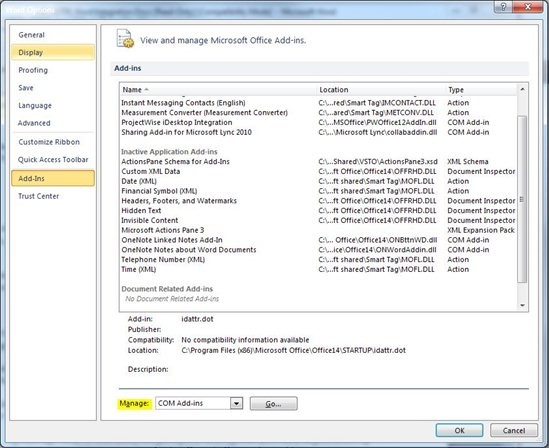Click the ActionsPane3.xsd location cell
This screenshot has width=549, height=448.
(x=378, y=162)
